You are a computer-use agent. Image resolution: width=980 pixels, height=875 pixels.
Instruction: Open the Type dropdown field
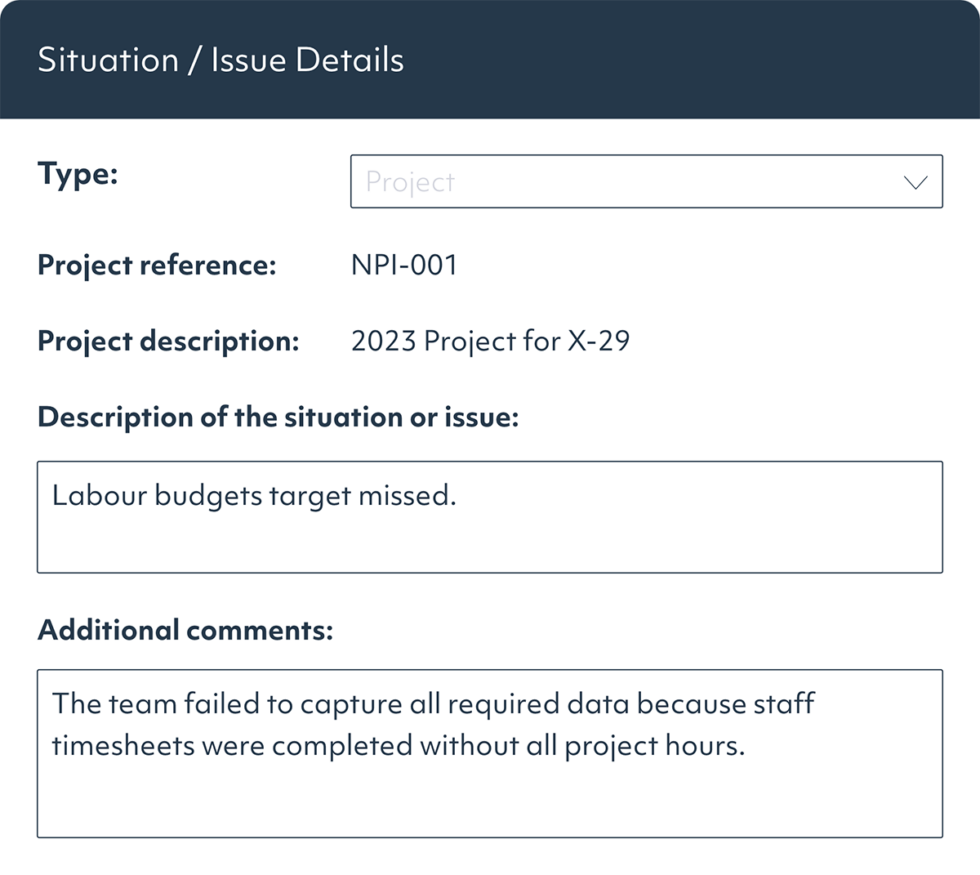[646, 181]
